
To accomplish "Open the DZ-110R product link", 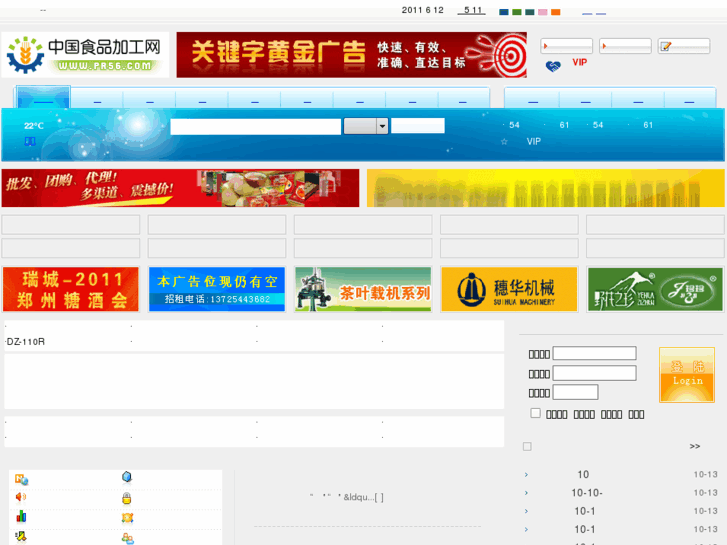I will 26,342.
